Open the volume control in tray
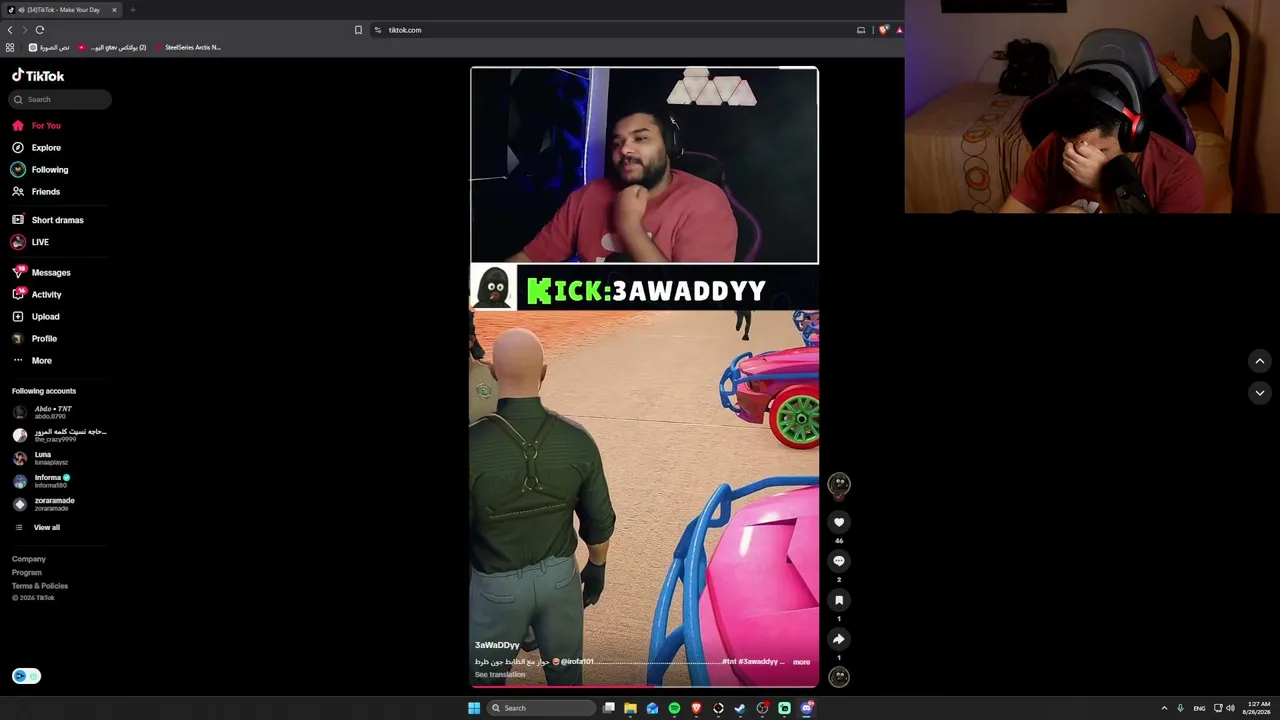Image resolution: width=1280 pixels, height=720 pixels. tap(1230, 708)
